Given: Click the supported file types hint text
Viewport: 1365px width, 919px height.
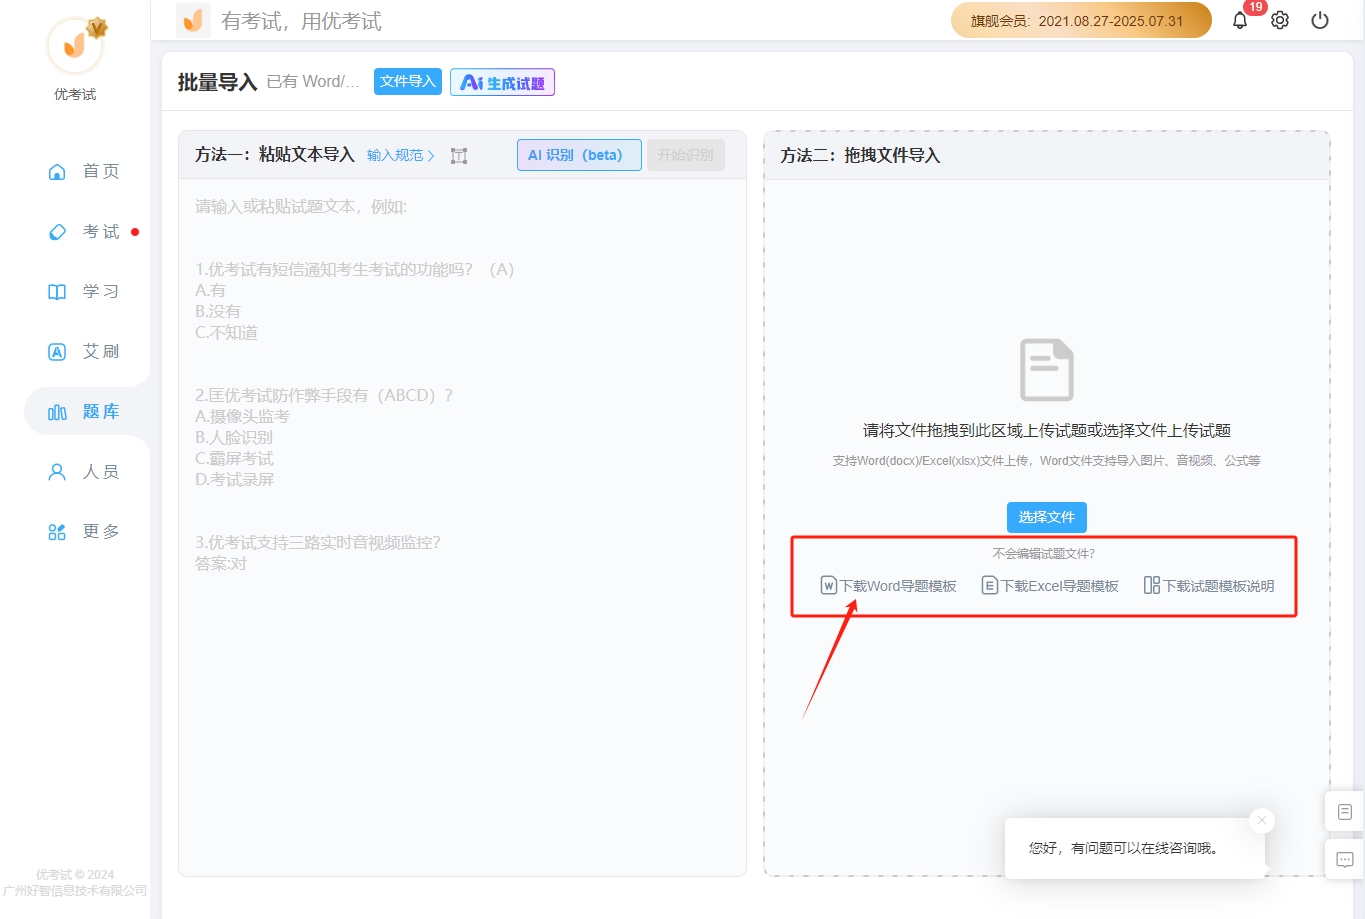Looking at the screenshot, I should point(1046,461).
